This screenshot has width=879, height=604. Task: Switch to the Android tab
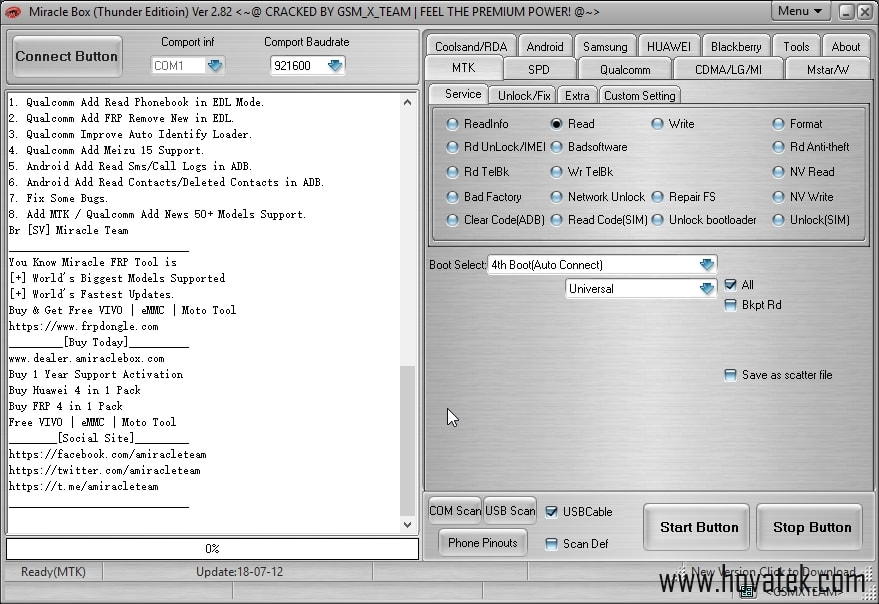pos(545,47)
